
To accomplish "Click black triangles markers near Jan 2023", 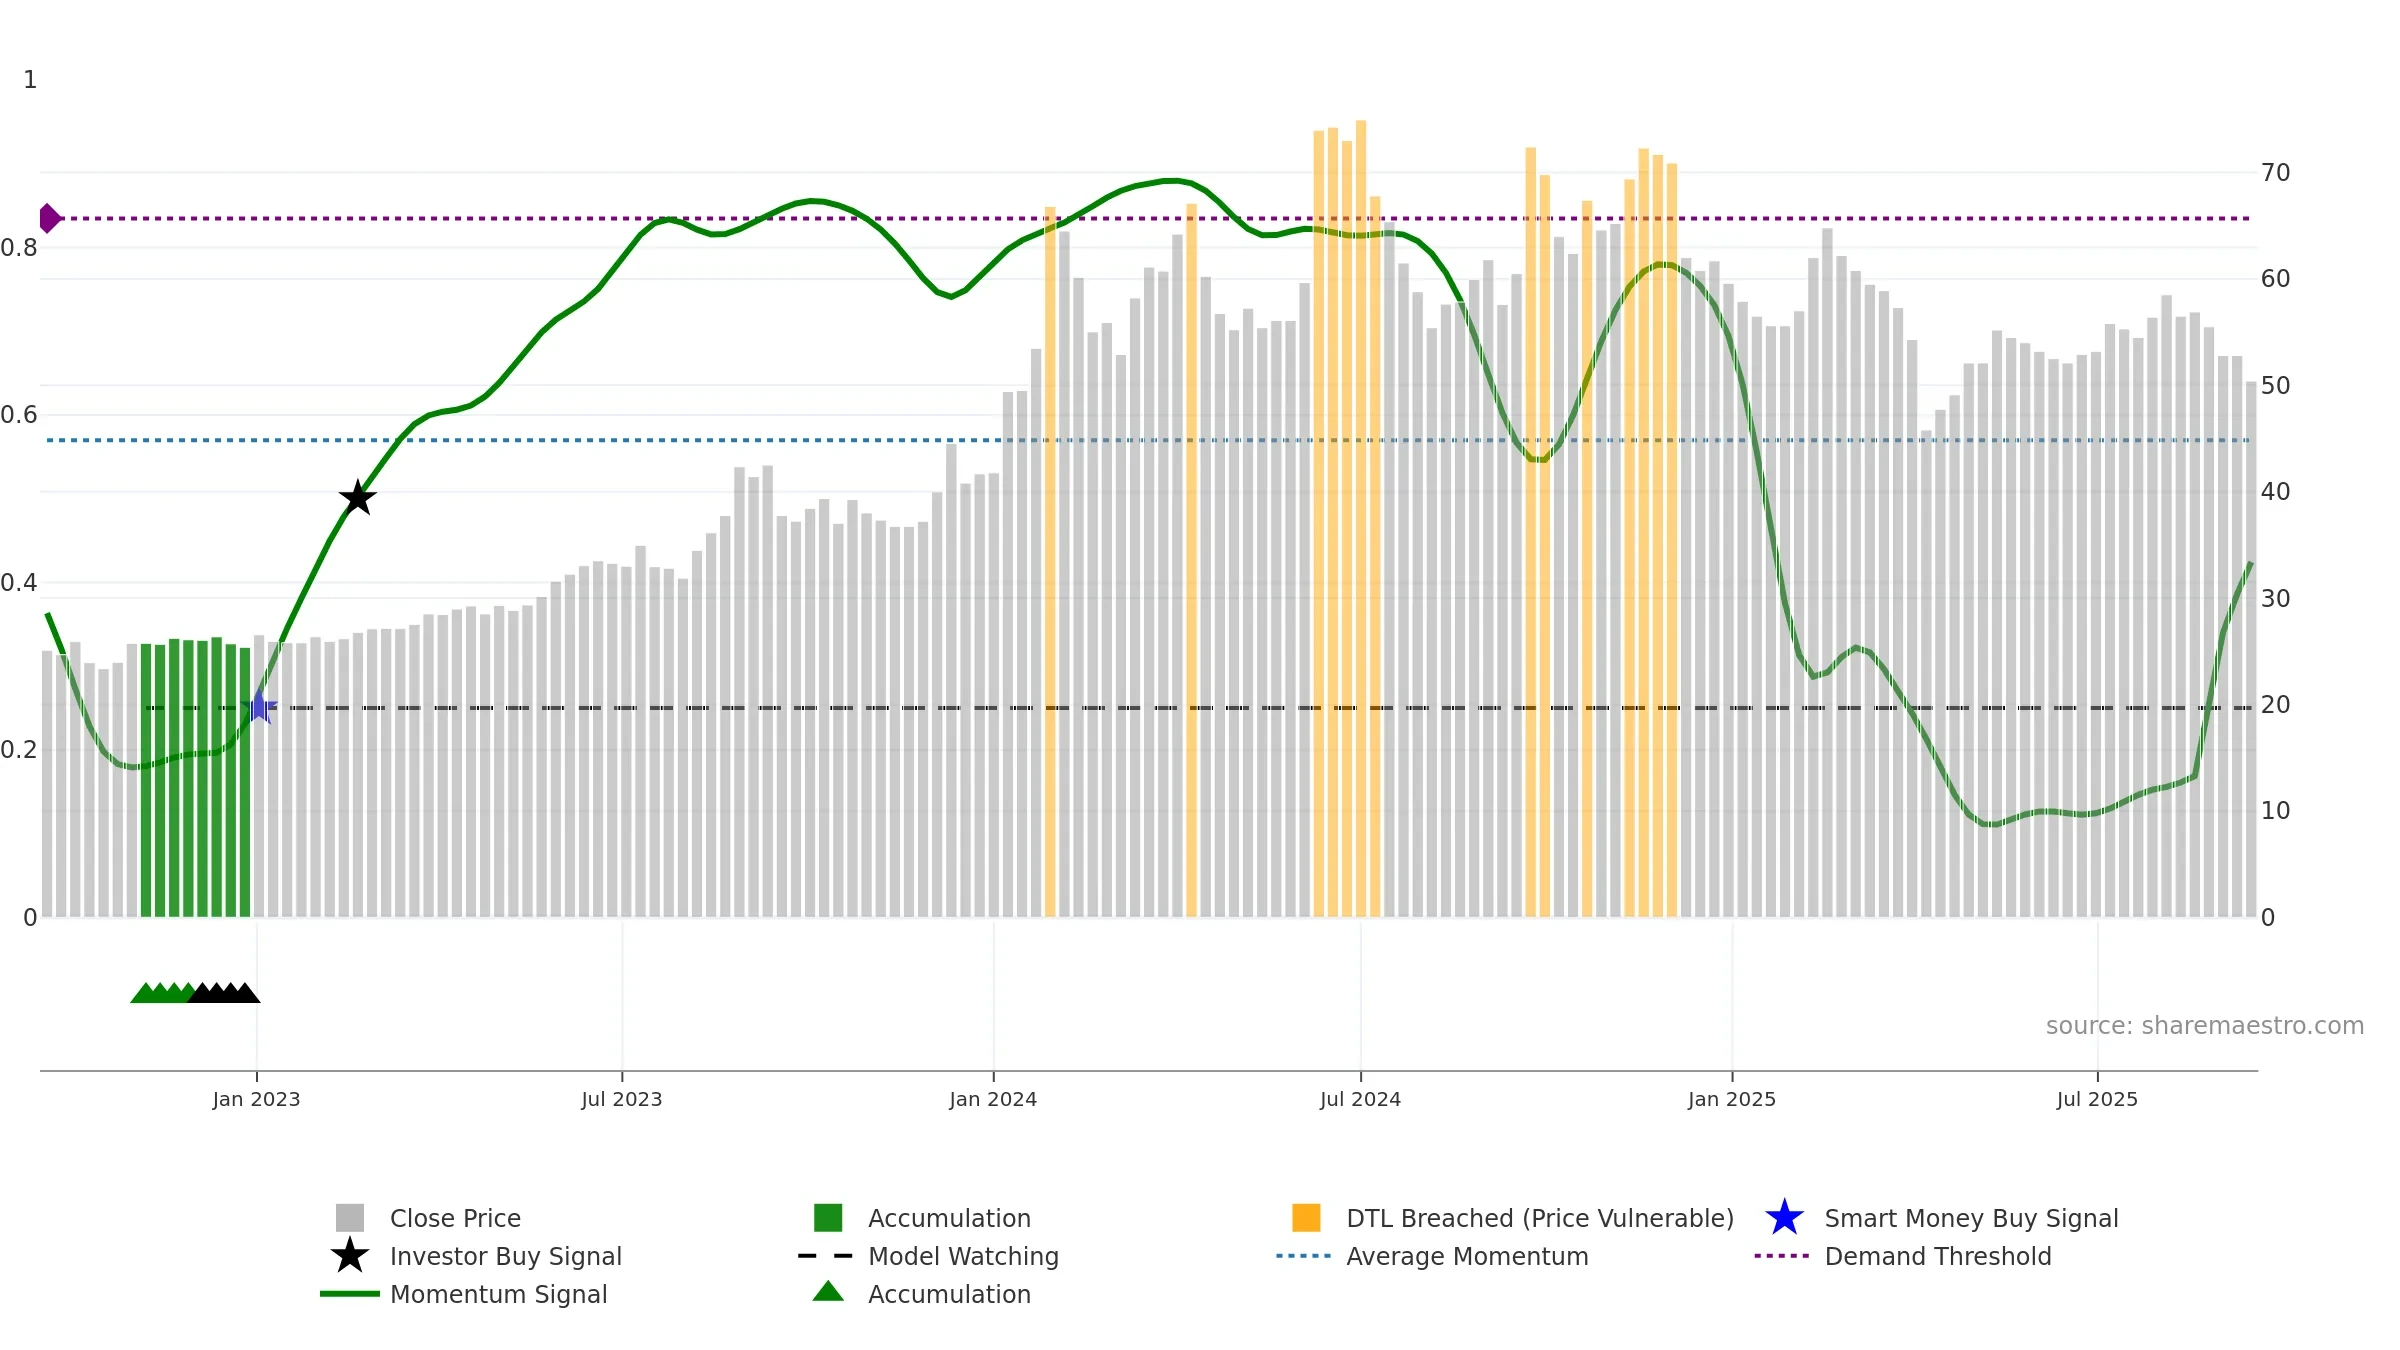I will pyautogui.click(x=225, y=993).
